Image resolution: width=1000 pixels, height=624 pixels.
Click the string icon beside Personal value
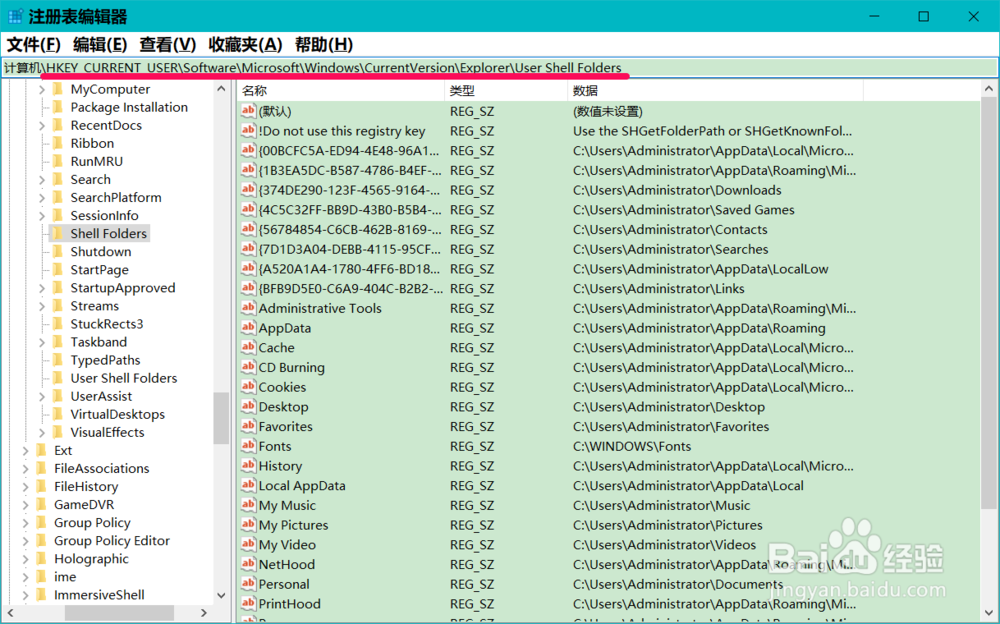[248, 584]
